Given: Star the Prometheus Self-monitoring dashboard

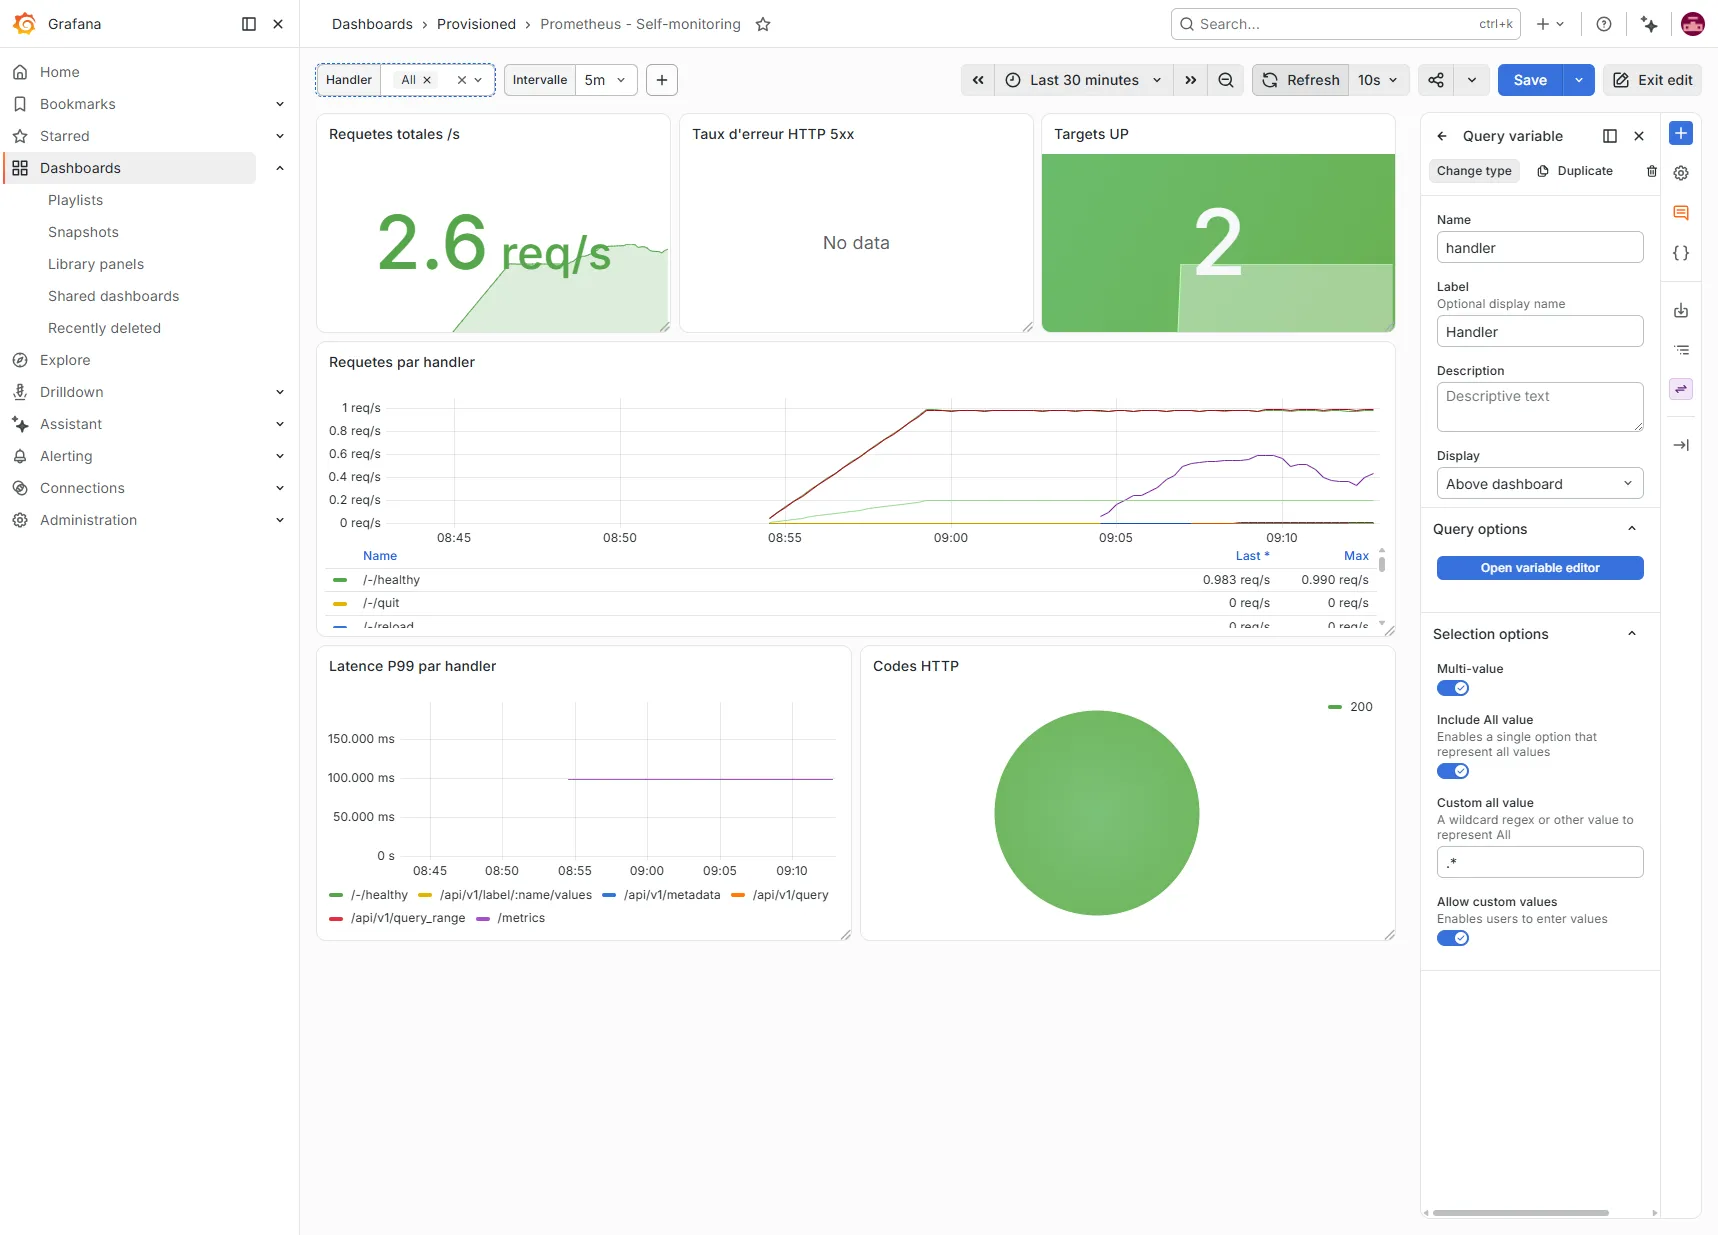Looking at the screenshot, I should point(763,24).
